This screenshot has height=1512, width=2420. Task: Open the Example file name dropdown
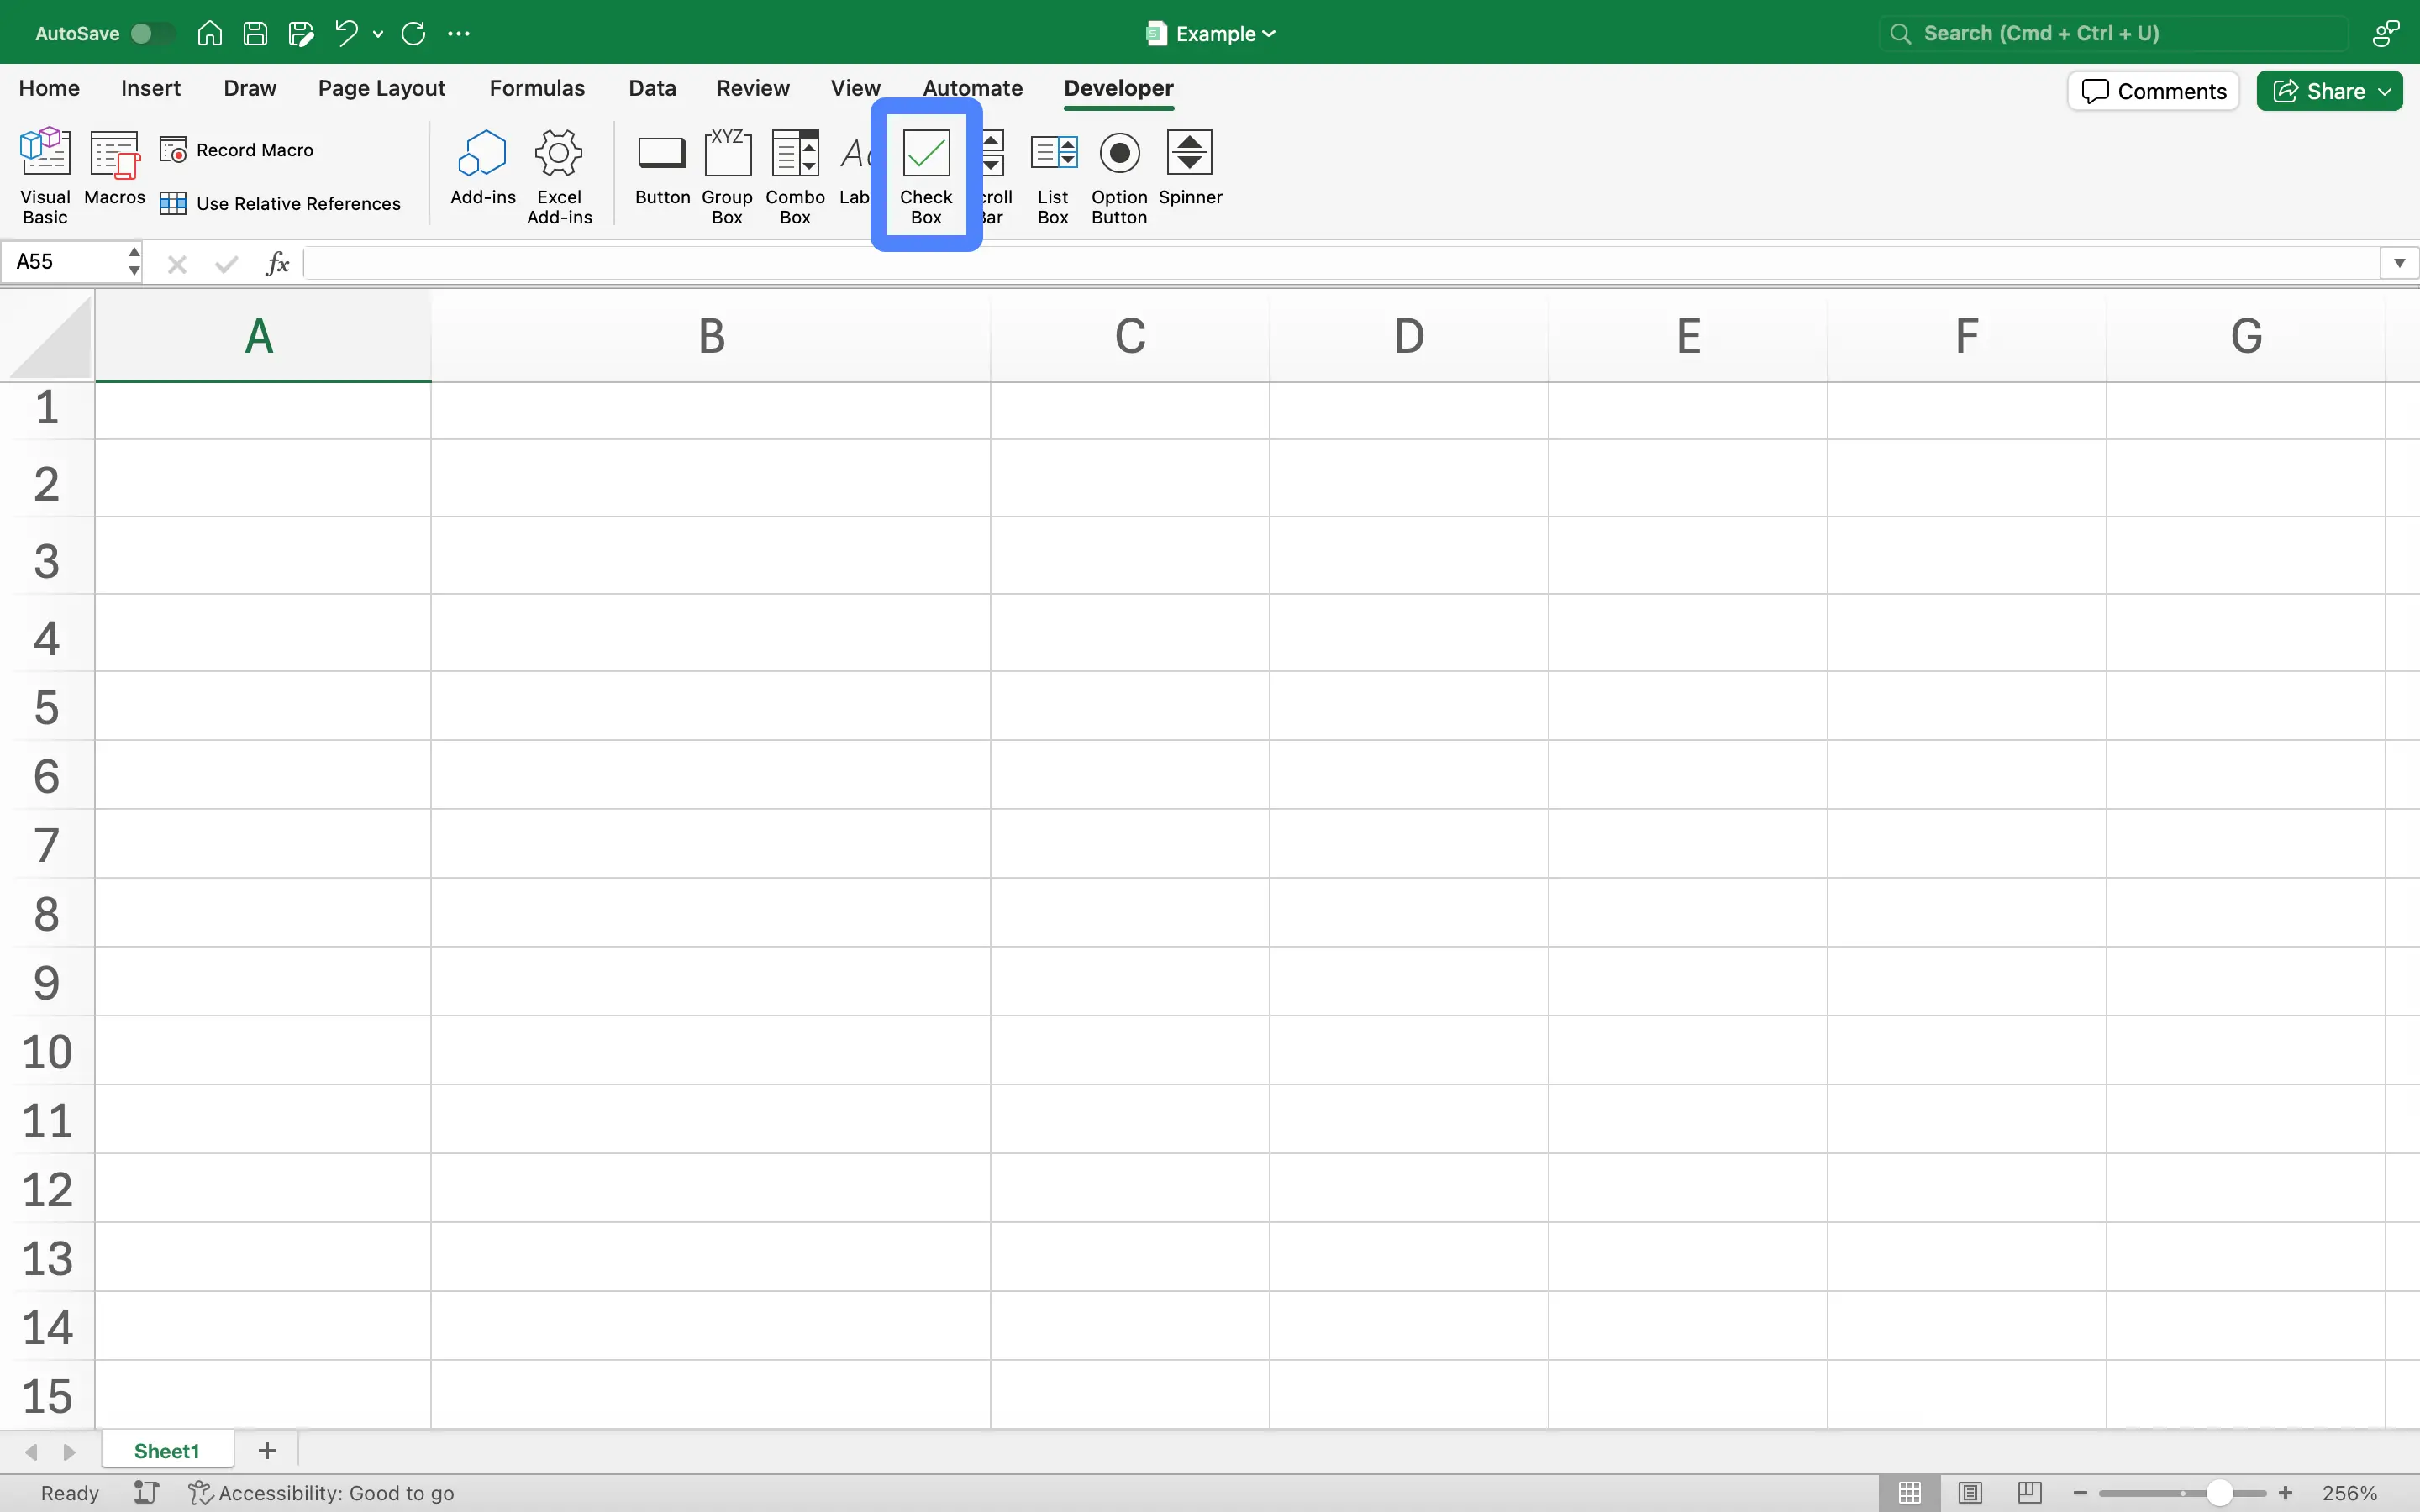click(1210, 33)
